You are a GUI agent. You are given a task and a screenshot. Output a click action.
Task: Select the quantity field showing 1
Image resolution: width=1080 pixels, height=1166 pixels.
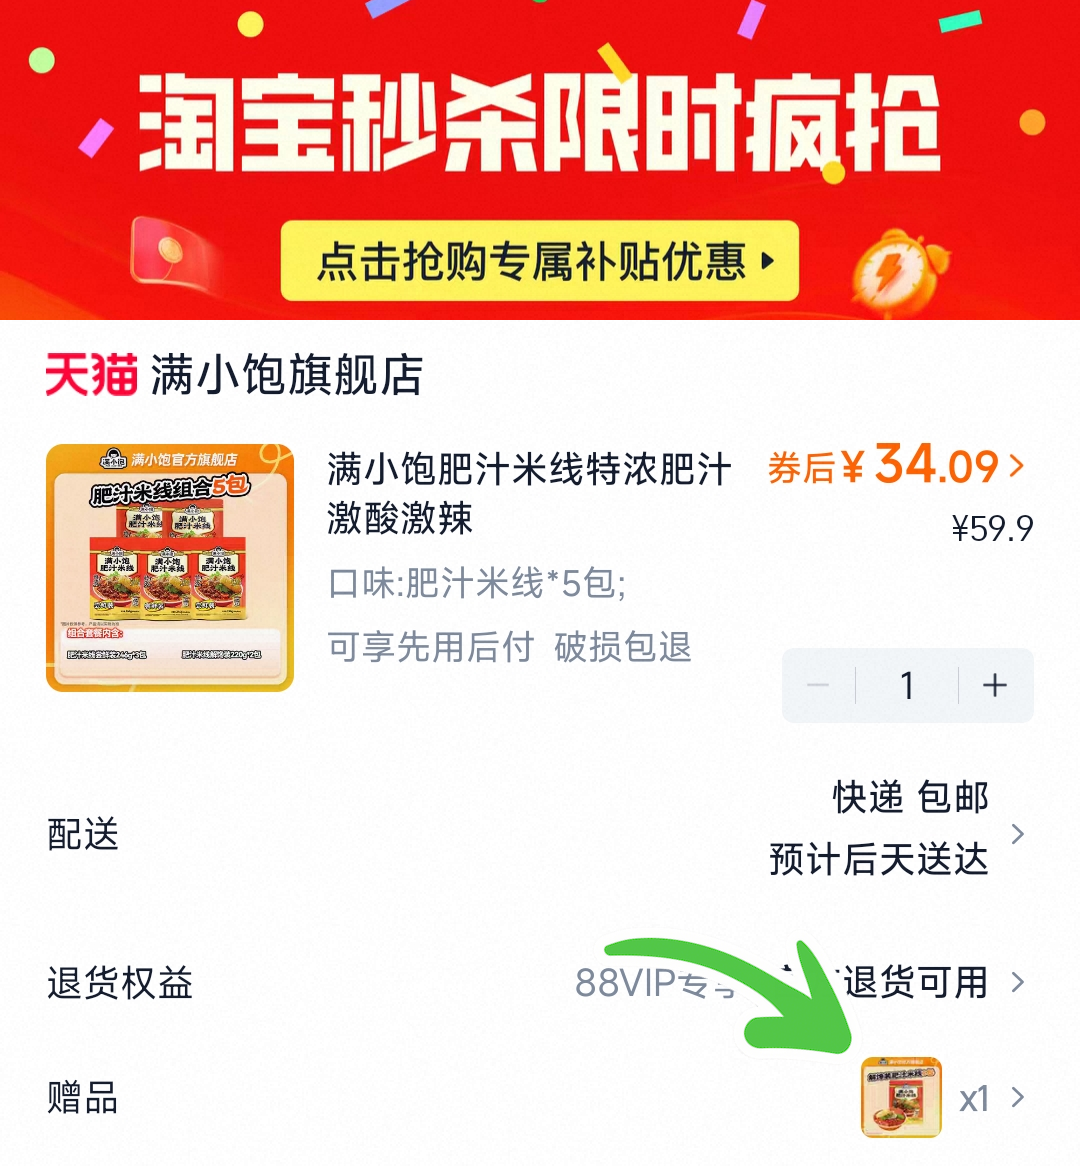pos(907,685)
